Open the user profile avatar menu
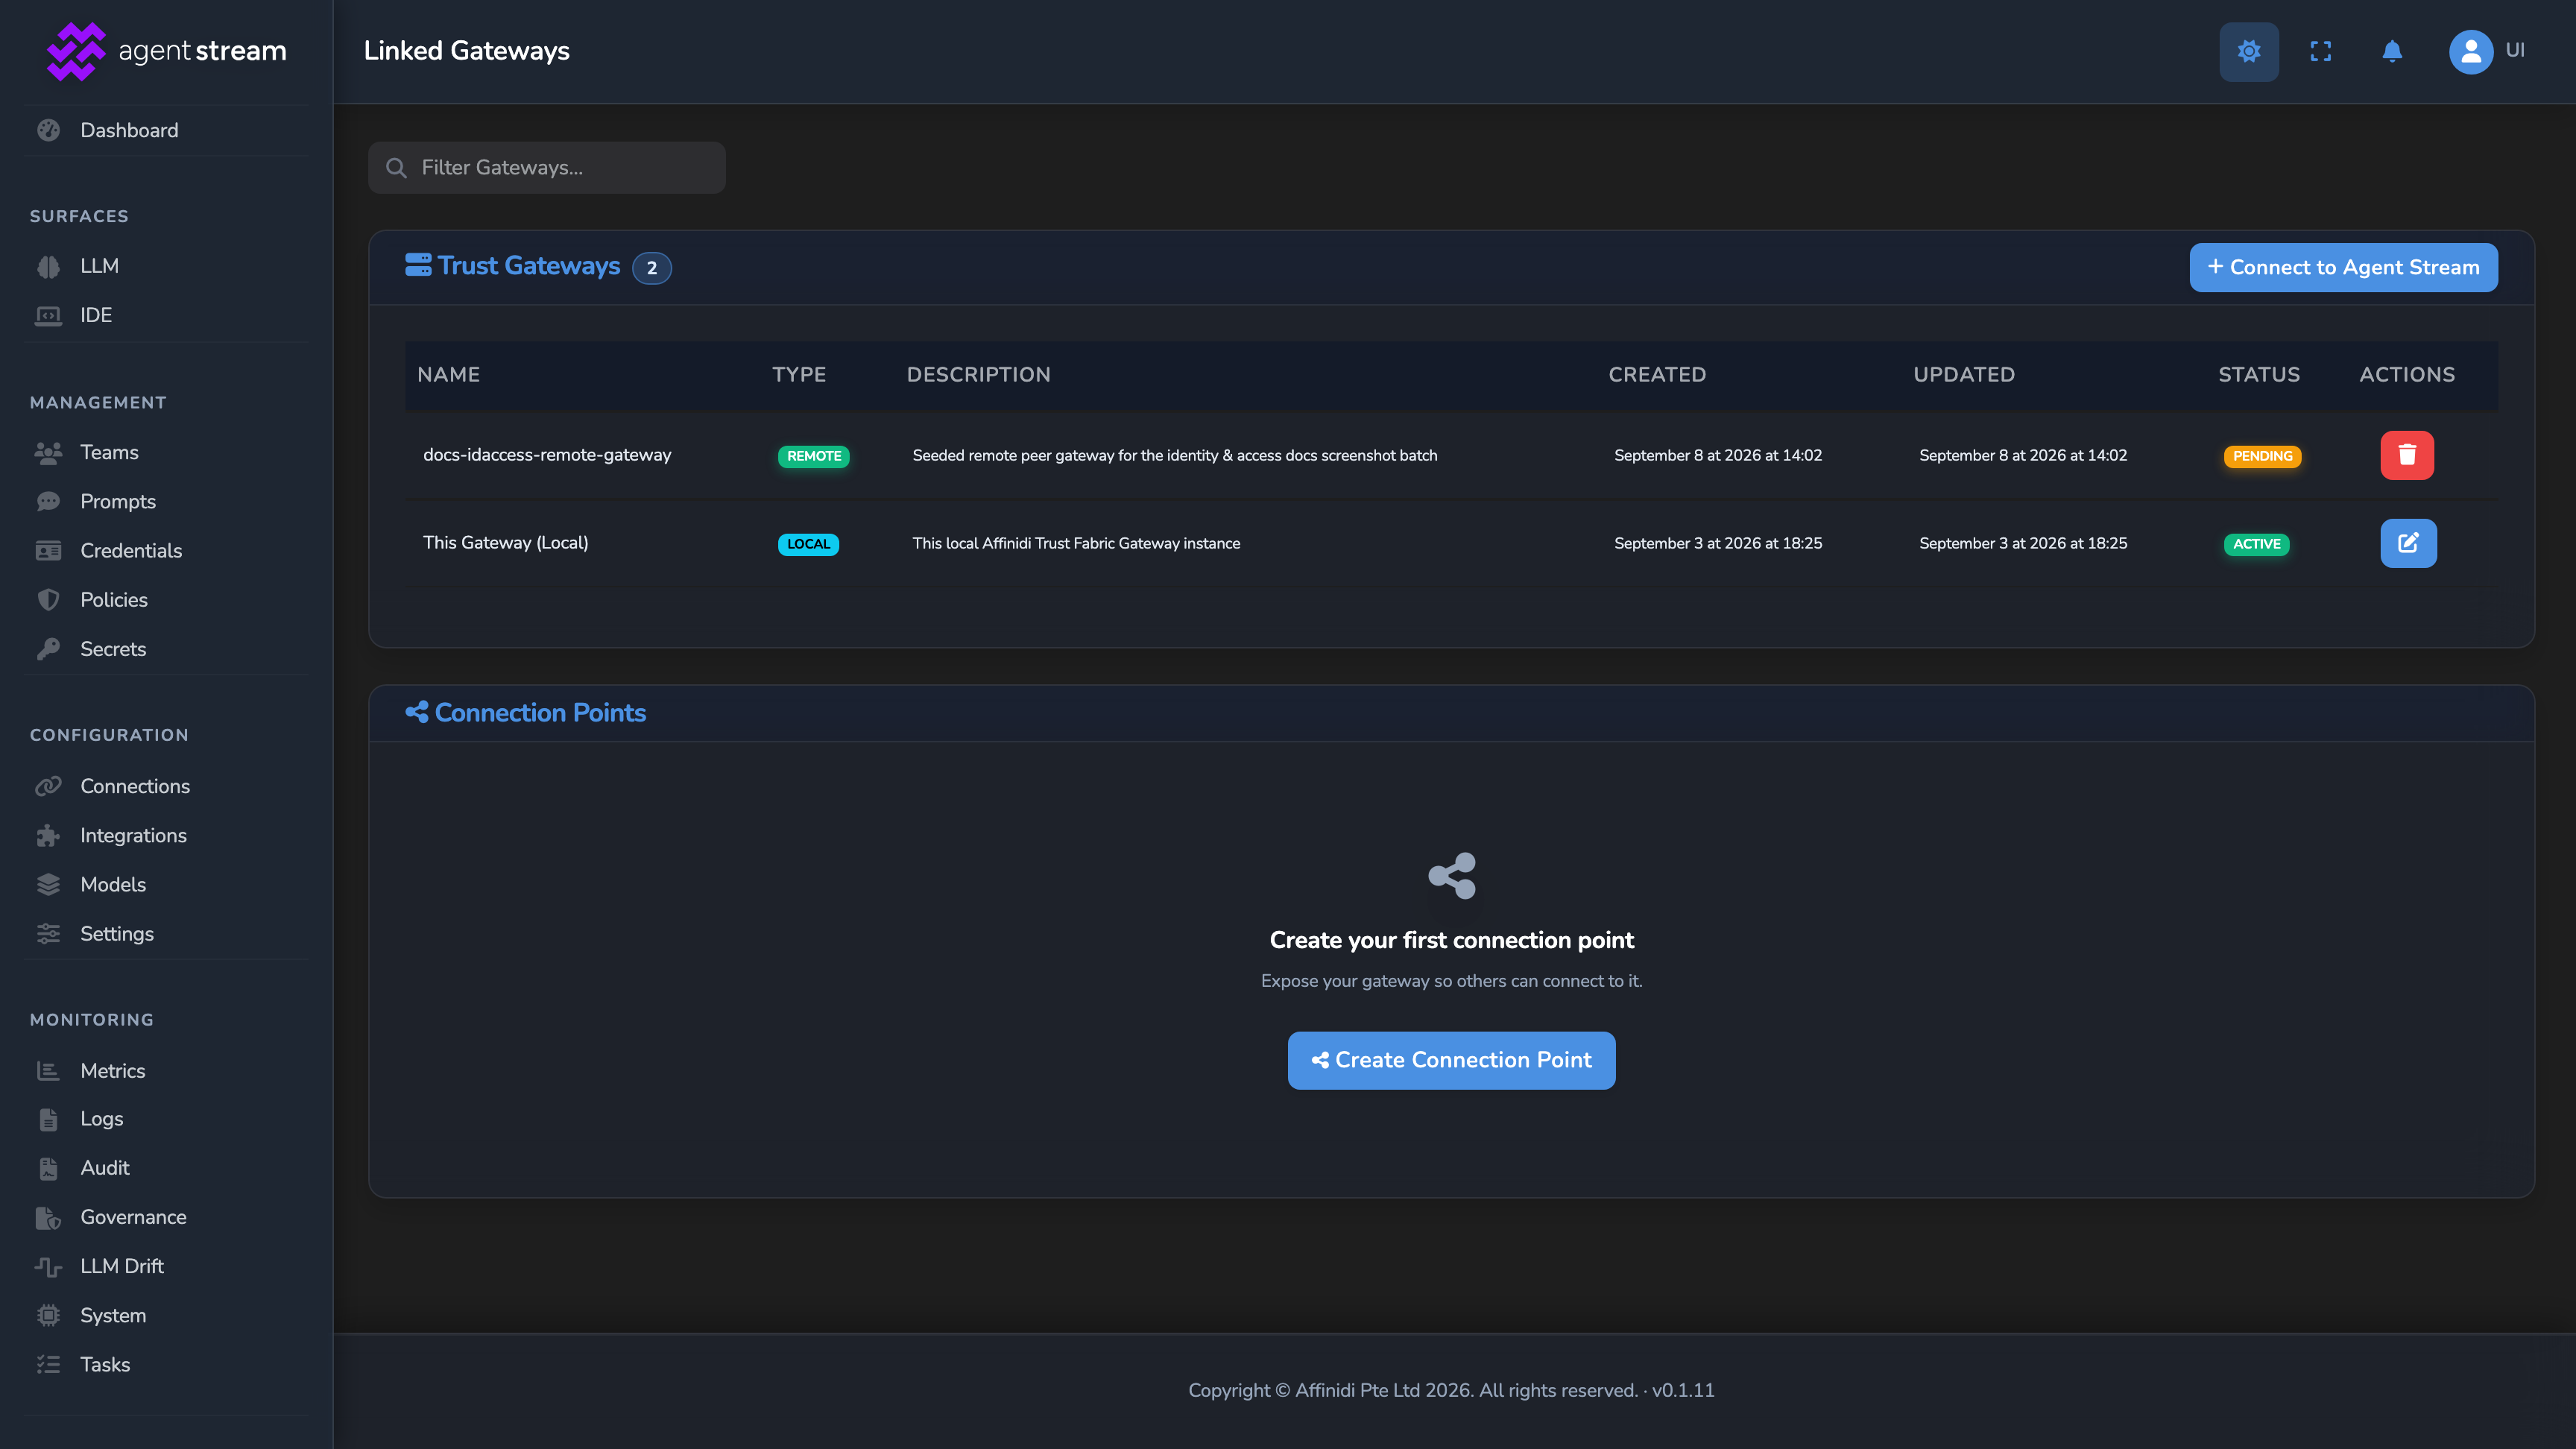 (x=2470, y=51)
